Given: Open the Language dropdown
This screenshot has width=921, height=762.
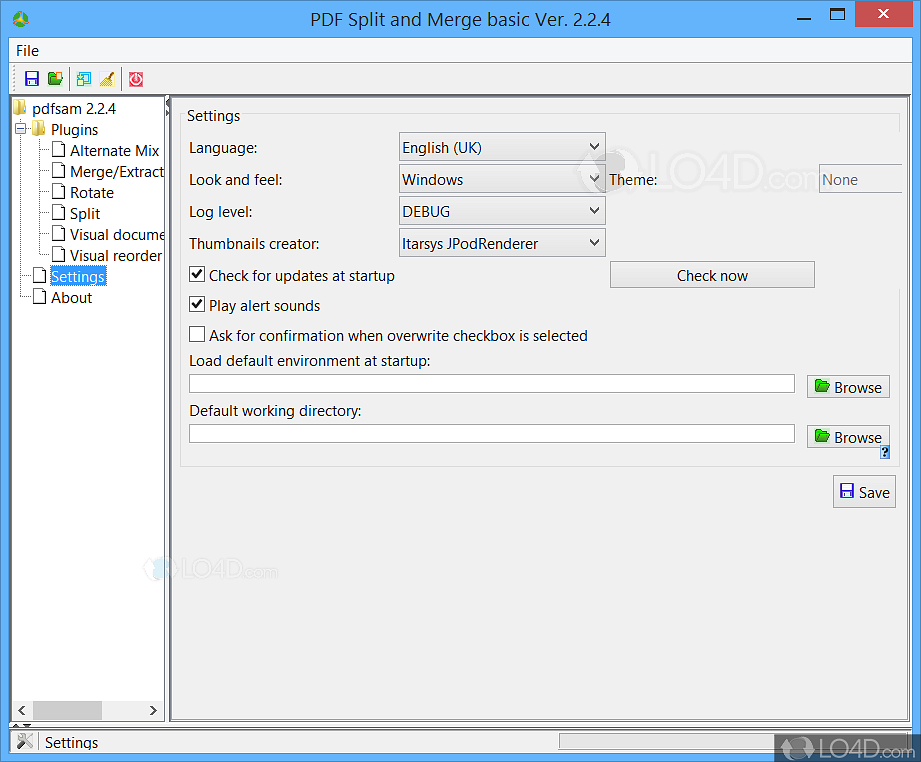Looking at the screenshot, I should click(502, 147).
